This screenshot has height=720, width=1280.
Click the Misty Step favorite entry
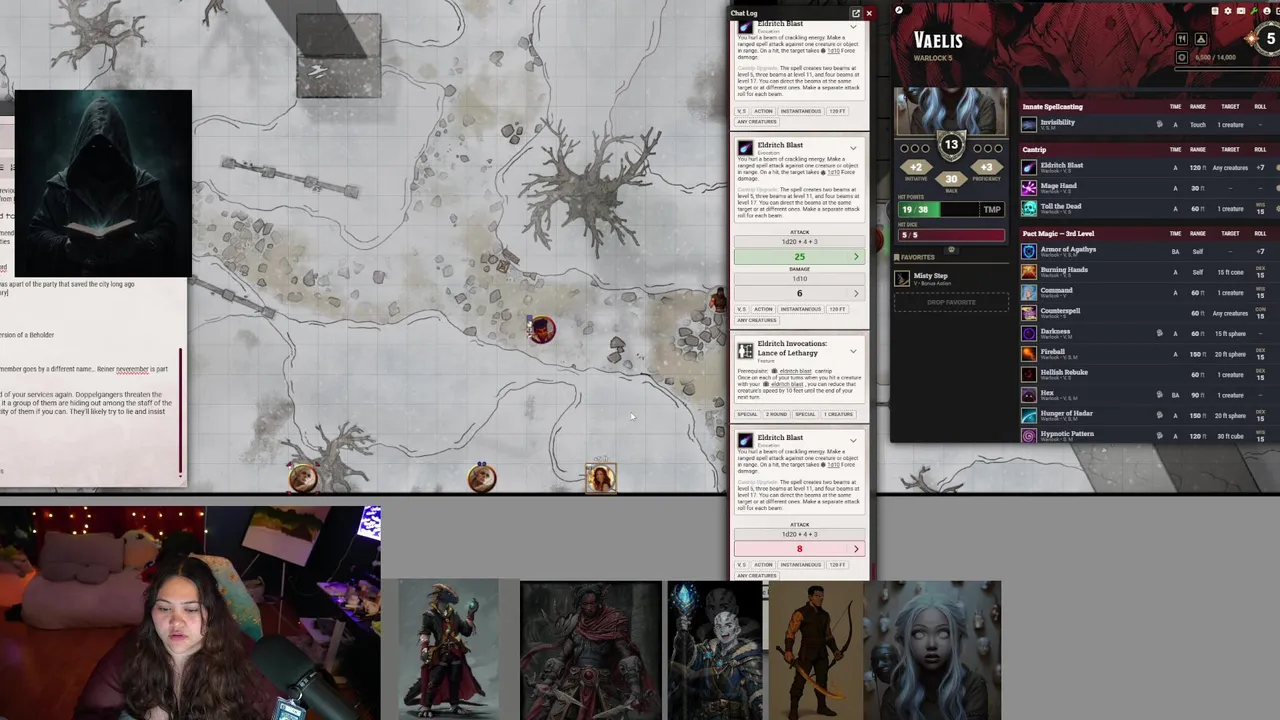coord(951,279)
